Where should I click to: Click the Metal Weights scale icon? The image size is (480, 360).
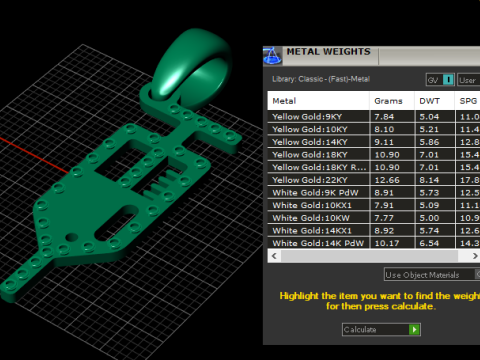point(272,56)
